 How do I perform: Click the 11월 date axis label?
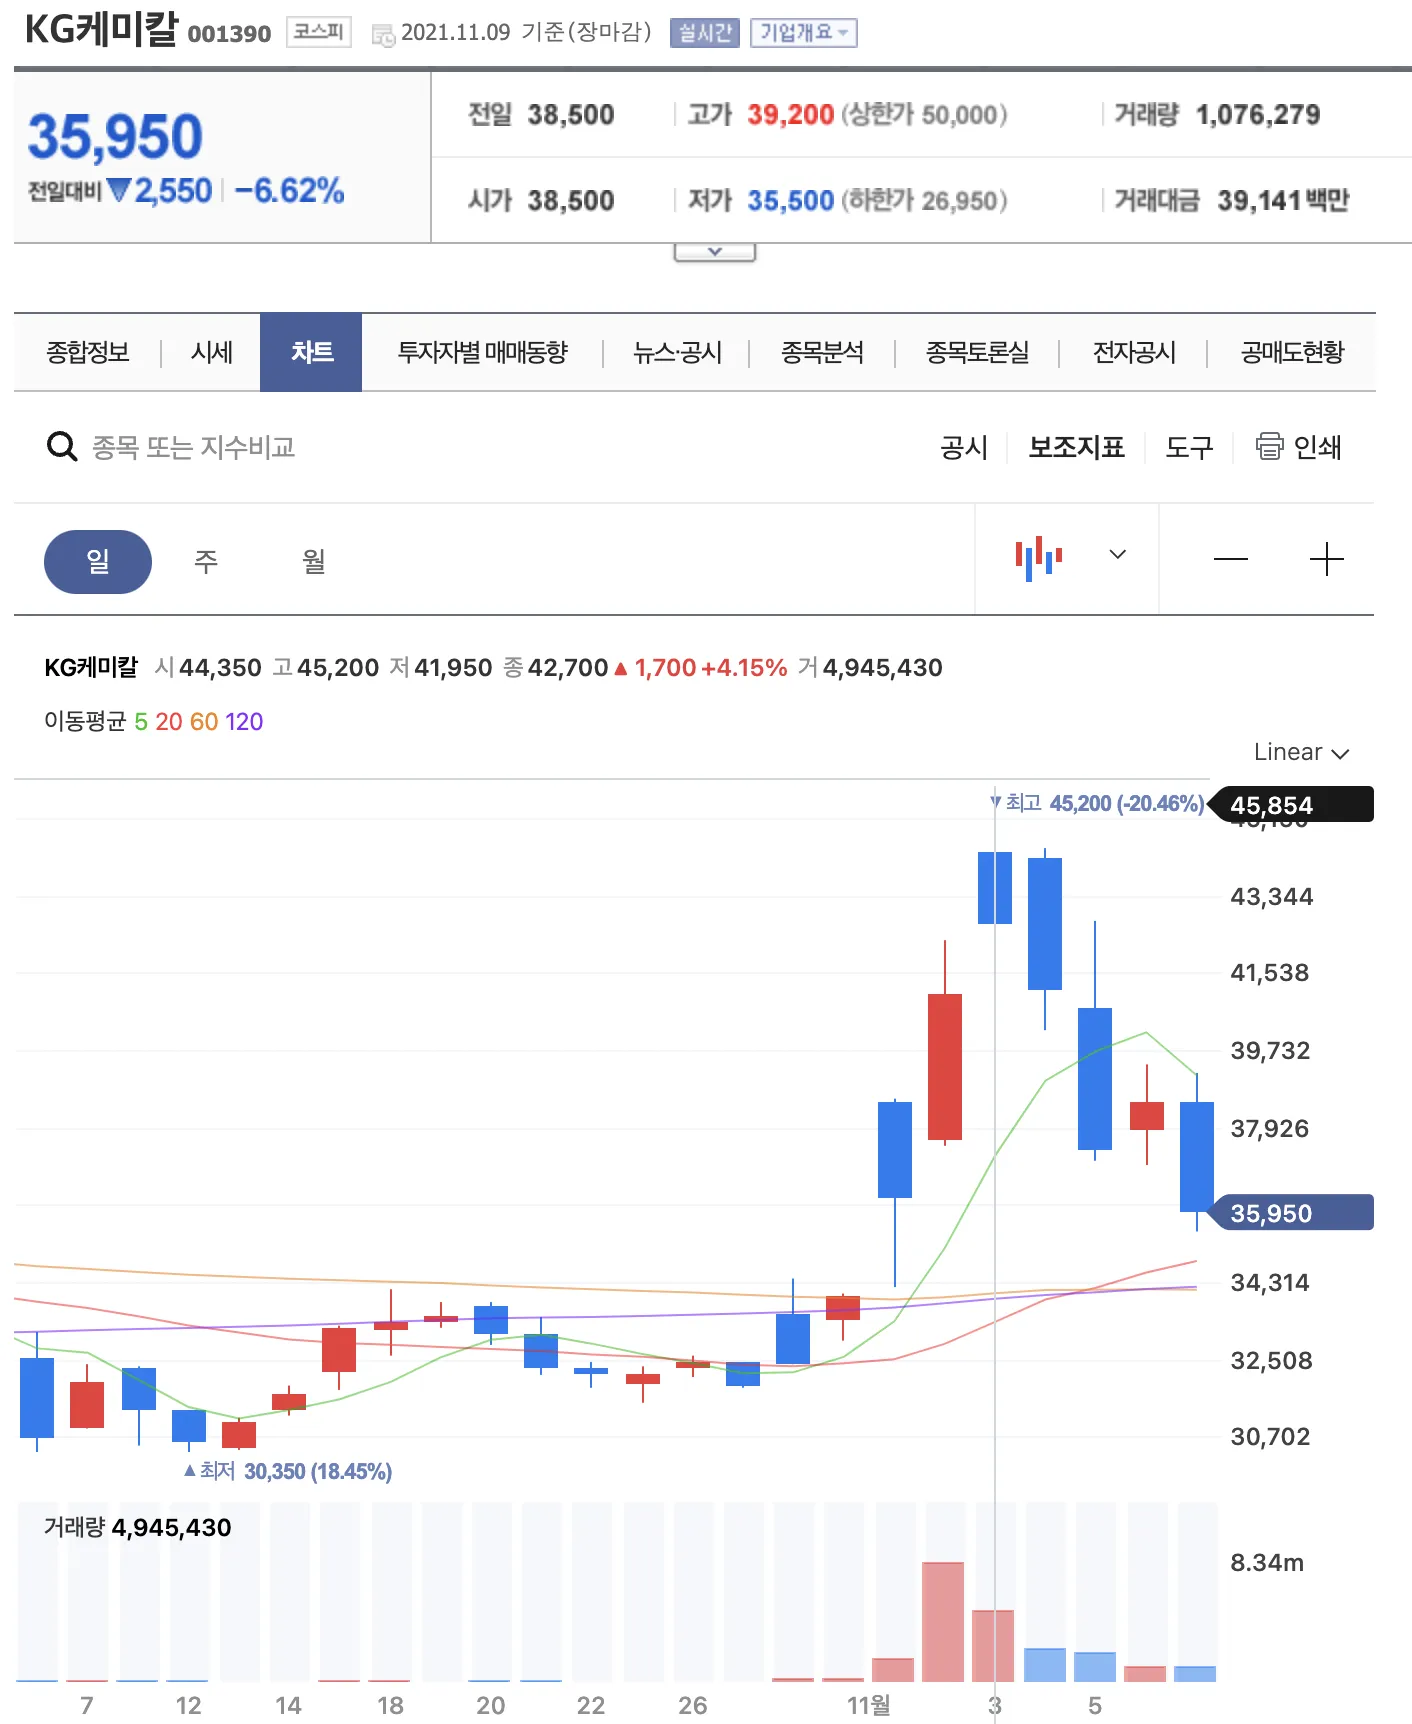(868, 1705)
